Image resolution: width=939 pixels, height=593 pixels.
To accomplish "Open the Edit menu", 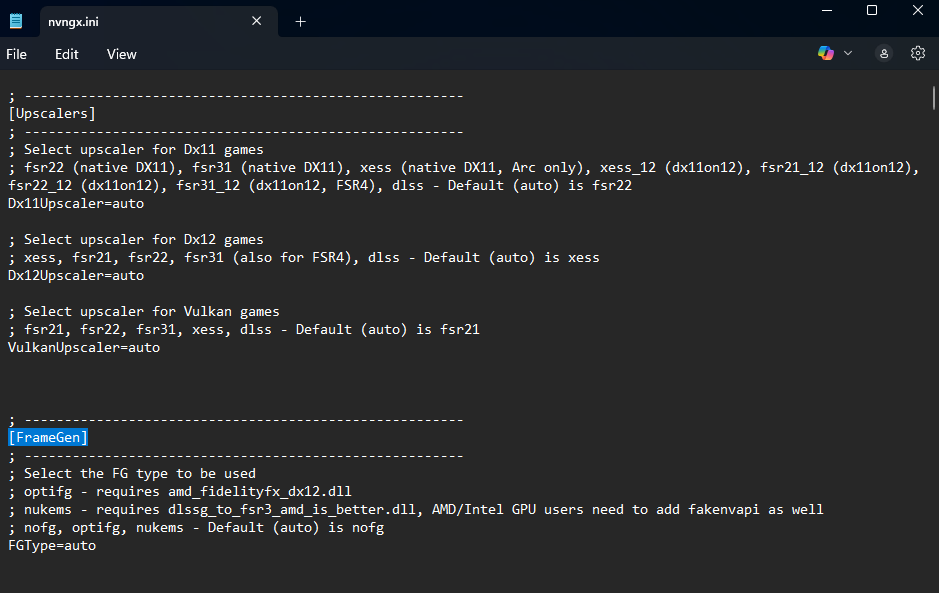I will tap(66, 55).
